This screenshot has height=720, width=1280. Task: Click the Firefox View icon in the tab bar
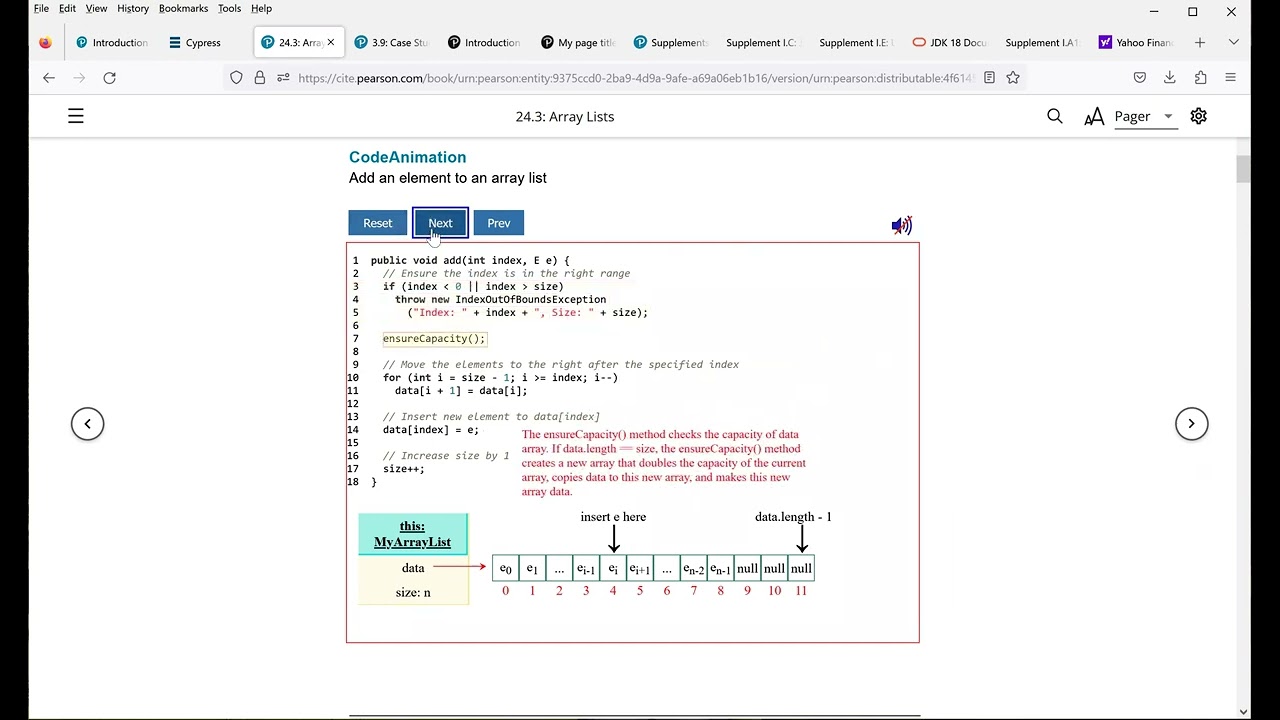pos(45,43)
